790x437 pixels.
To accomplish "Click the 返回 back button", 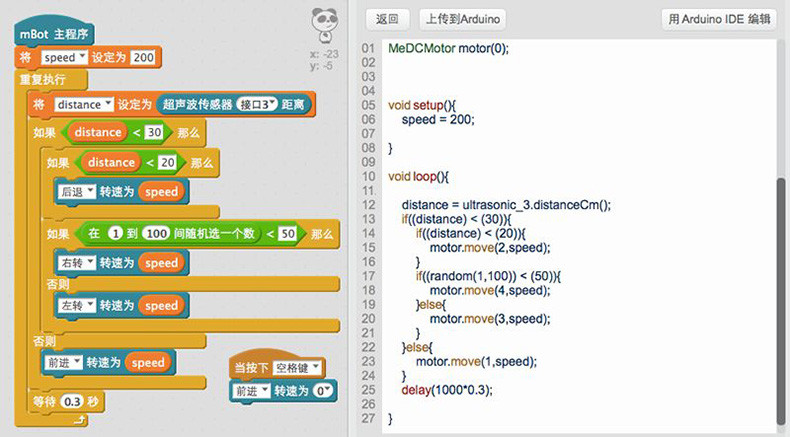I will point(387,19).
